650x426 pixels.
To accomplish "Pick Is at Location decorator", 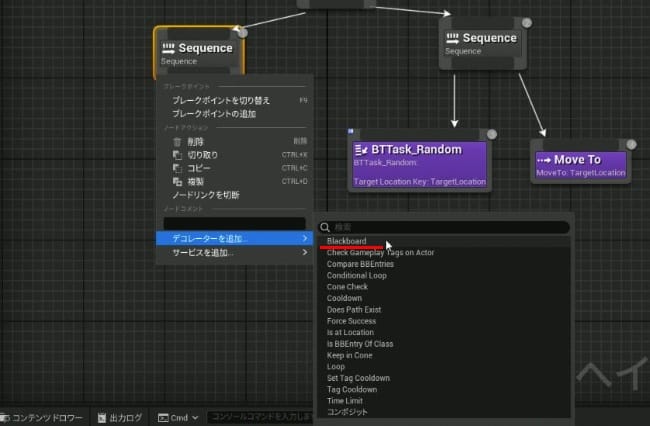I will pos(350,332).
